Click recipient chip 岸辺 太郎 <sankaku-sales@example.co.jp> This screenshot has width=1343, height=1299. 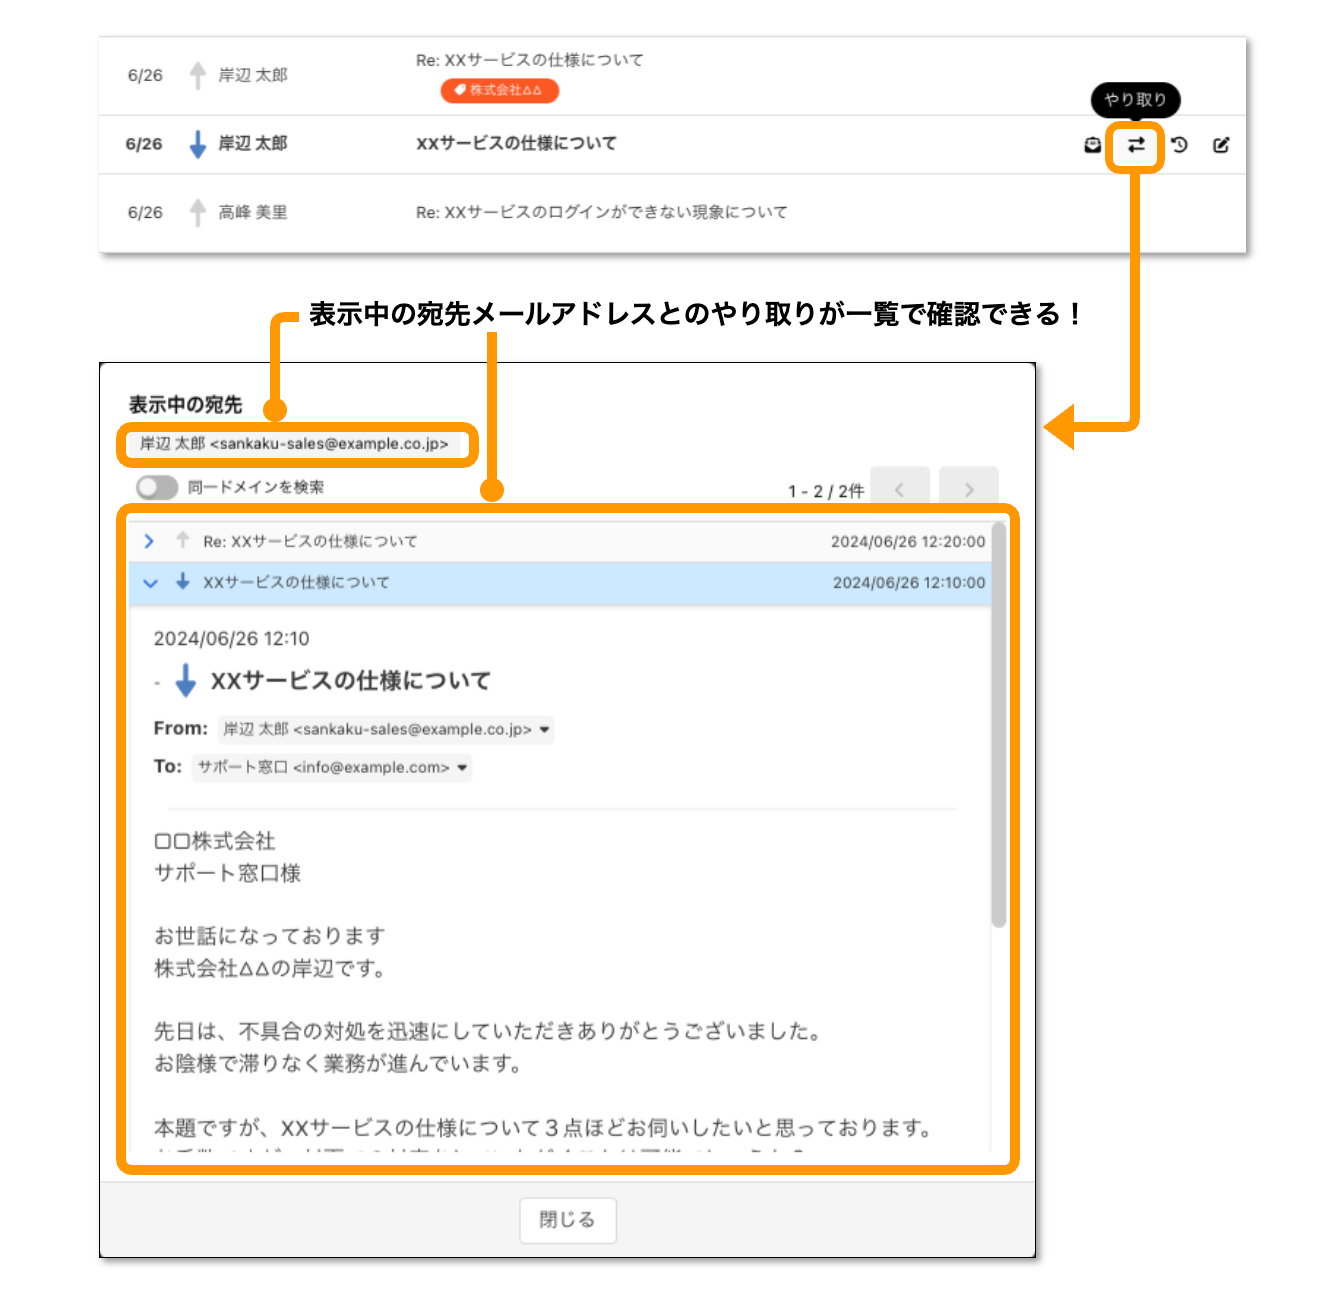(x=295, y=444)
